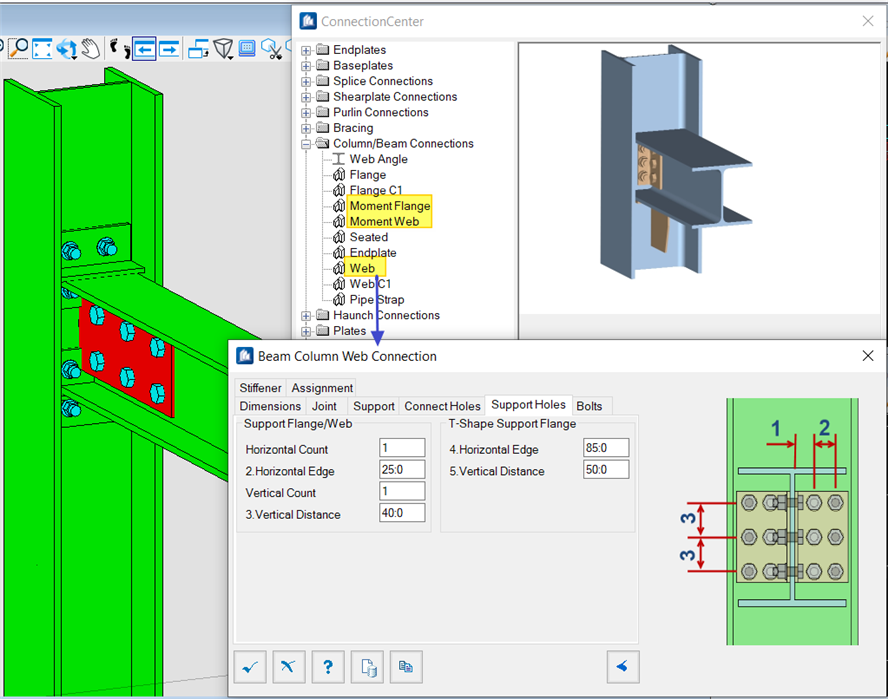Click the save-template document icon button
This screenshot has height=699, width=888.
pyautogui.click(x=367, y=666)
